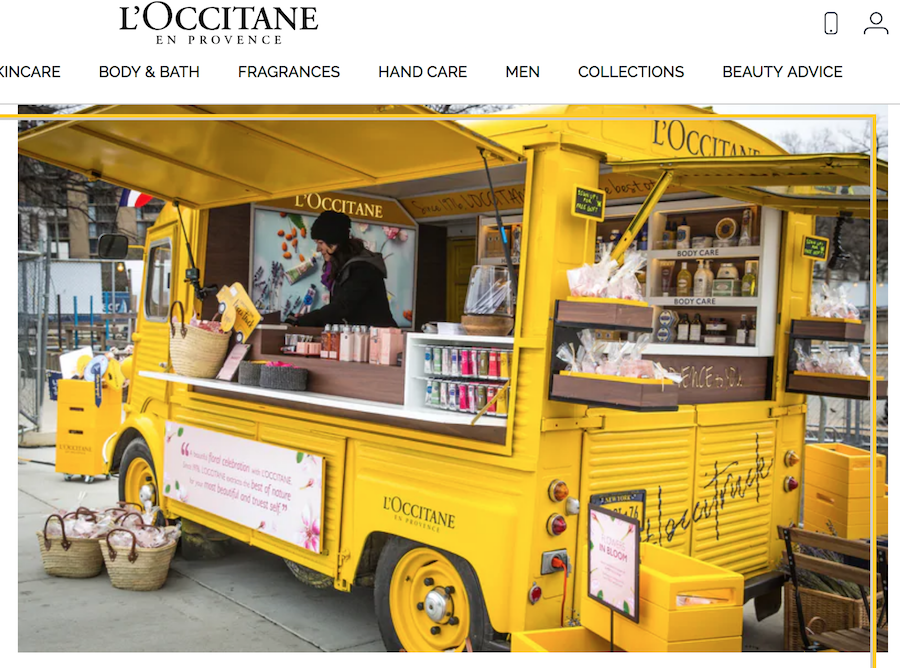Image resolution: width=900 pixels, height=668 pixels.
Task: Open the account profile icon
Action: point(876,24)
